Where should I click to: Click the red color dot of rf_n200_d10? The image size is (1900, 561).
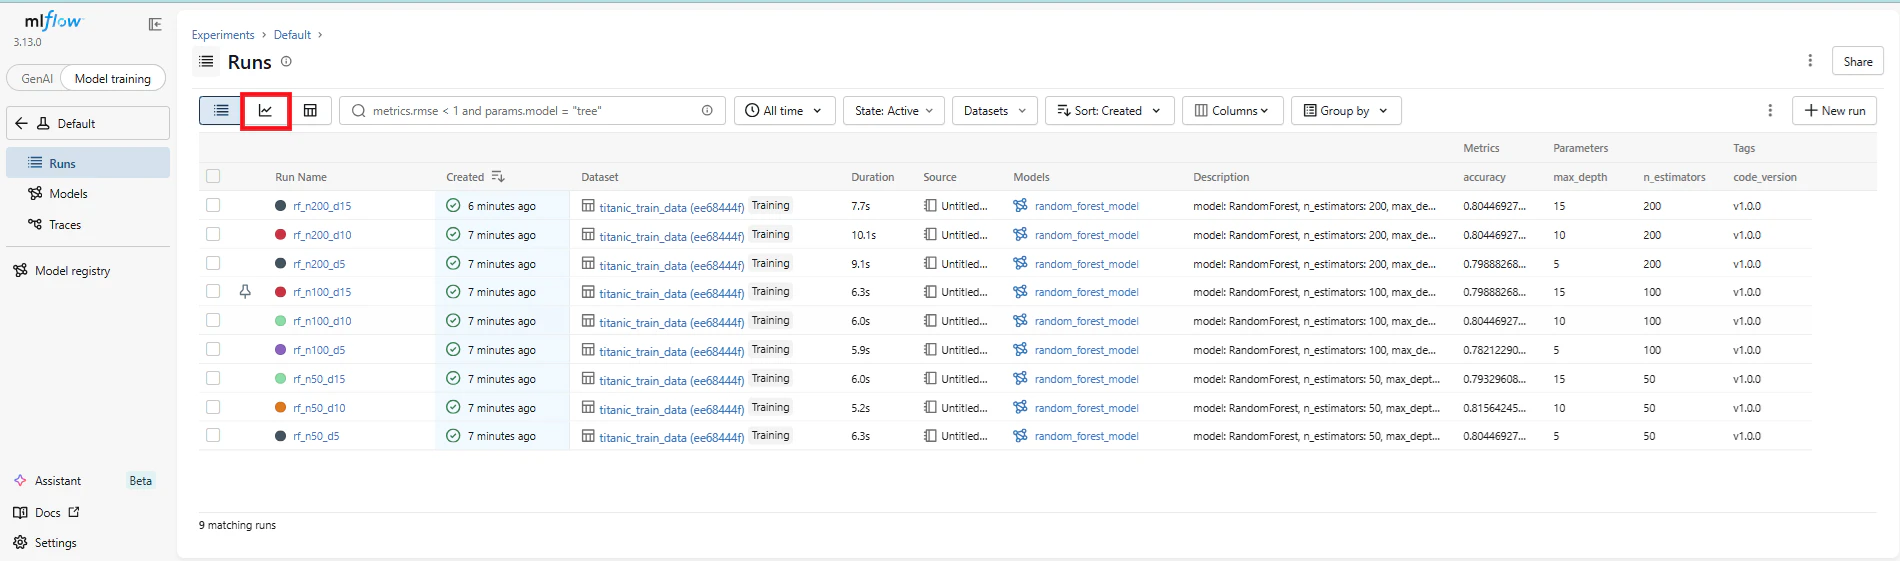281,234
